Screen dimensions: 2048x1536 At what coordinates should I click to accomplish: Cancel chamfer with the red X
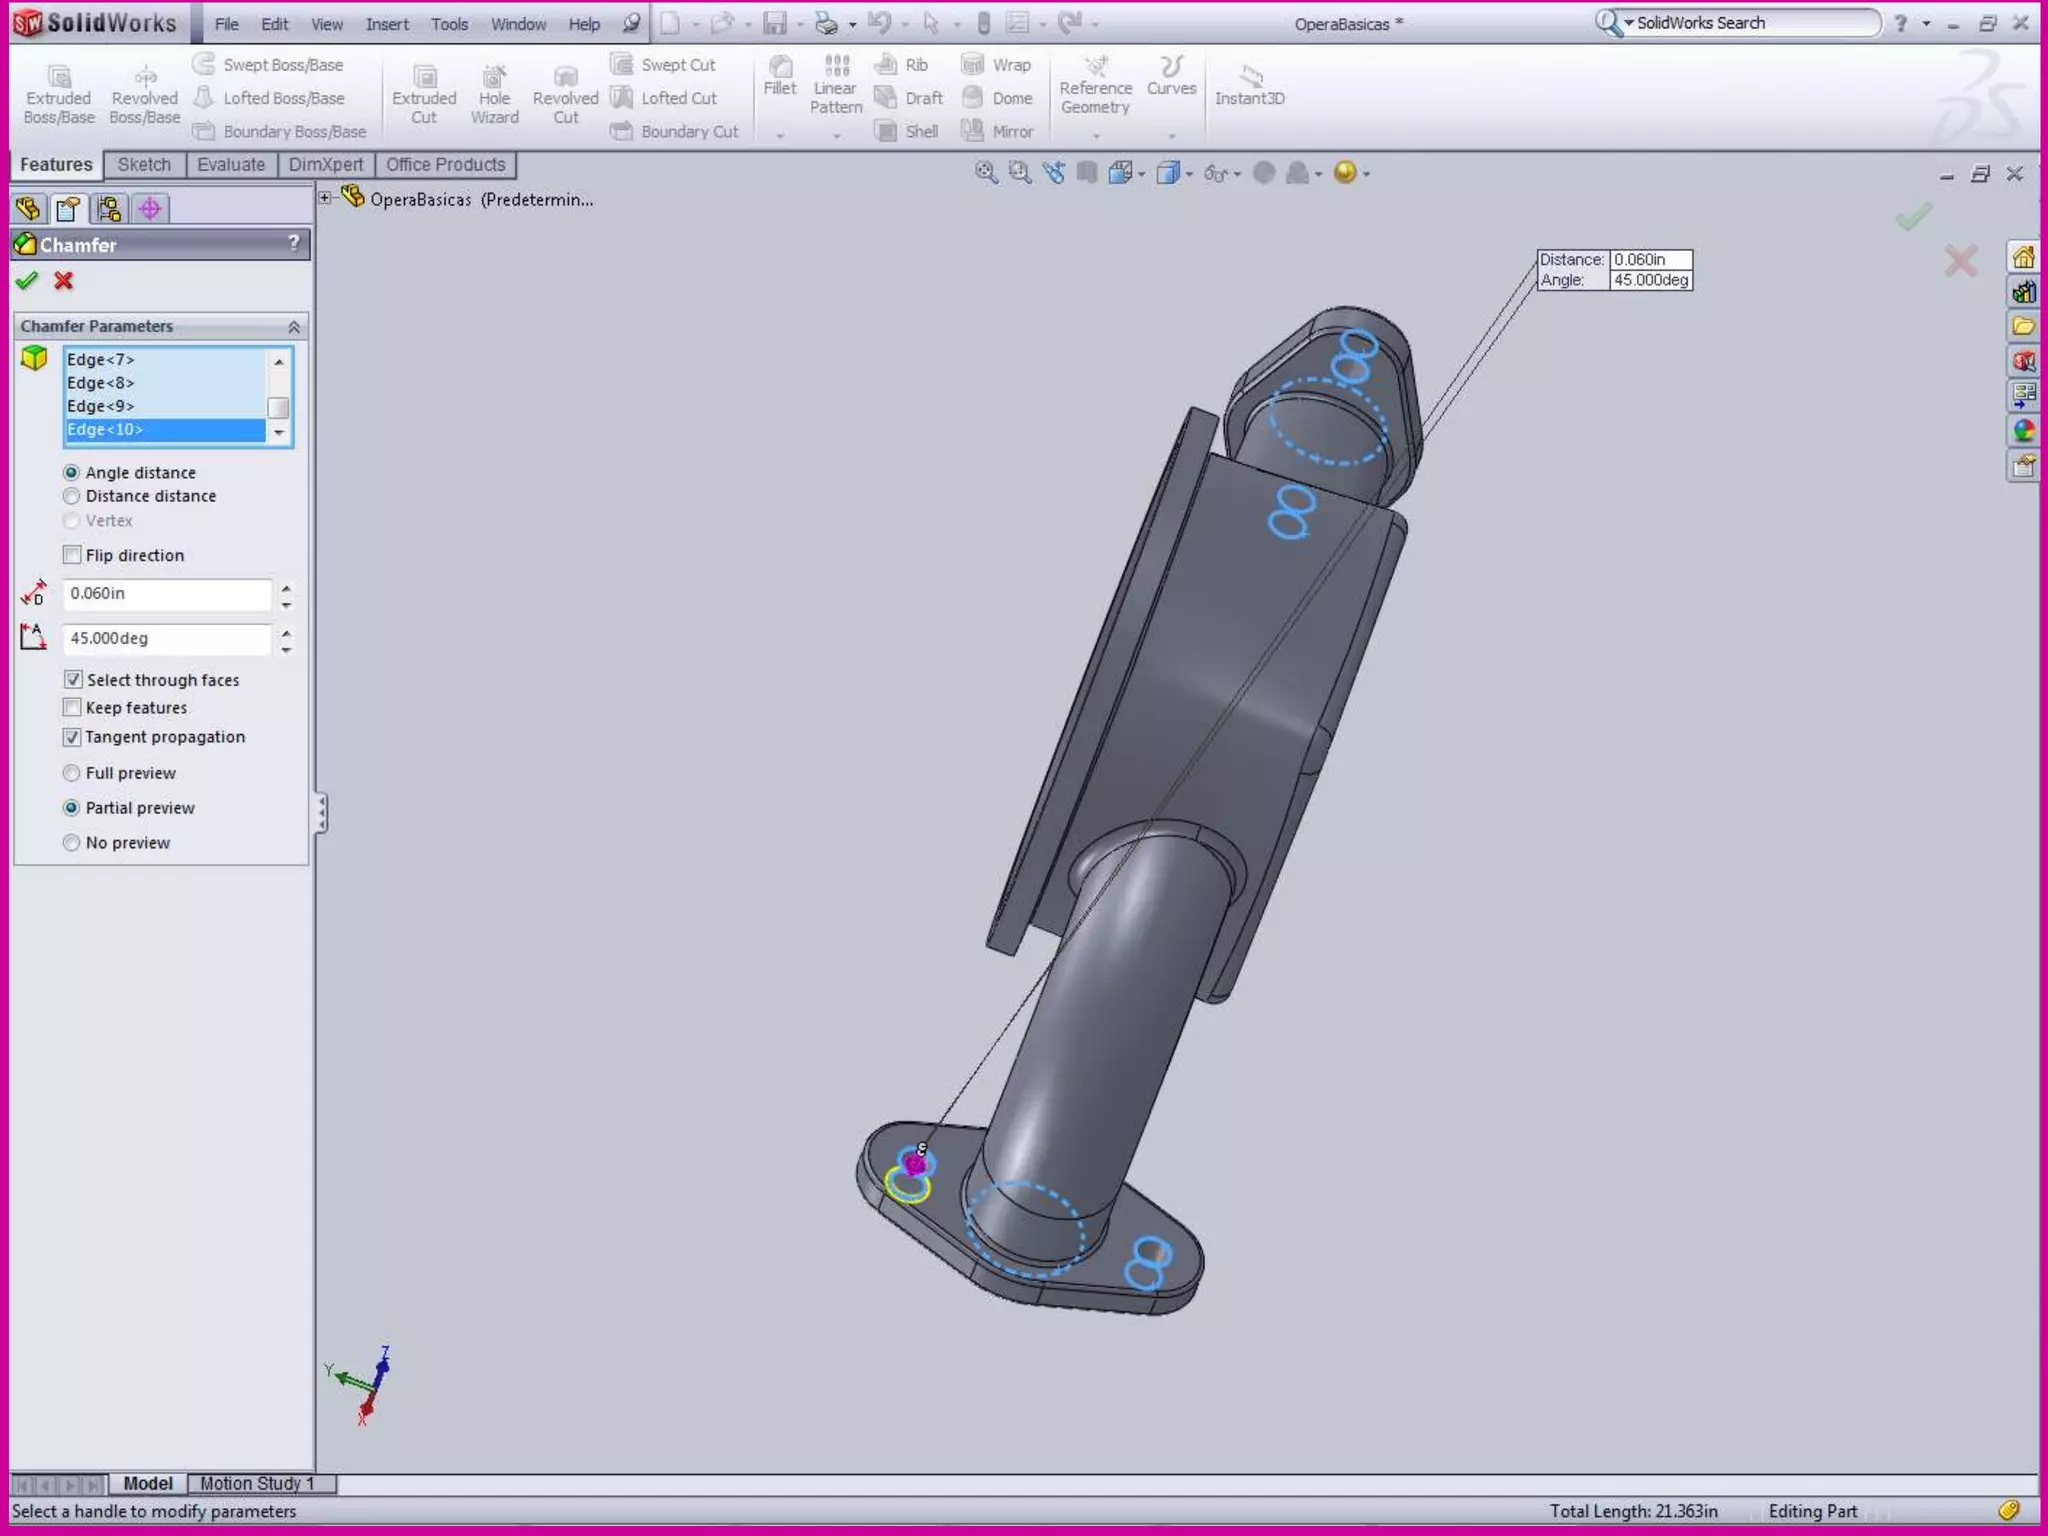click(x=64, y=281)
